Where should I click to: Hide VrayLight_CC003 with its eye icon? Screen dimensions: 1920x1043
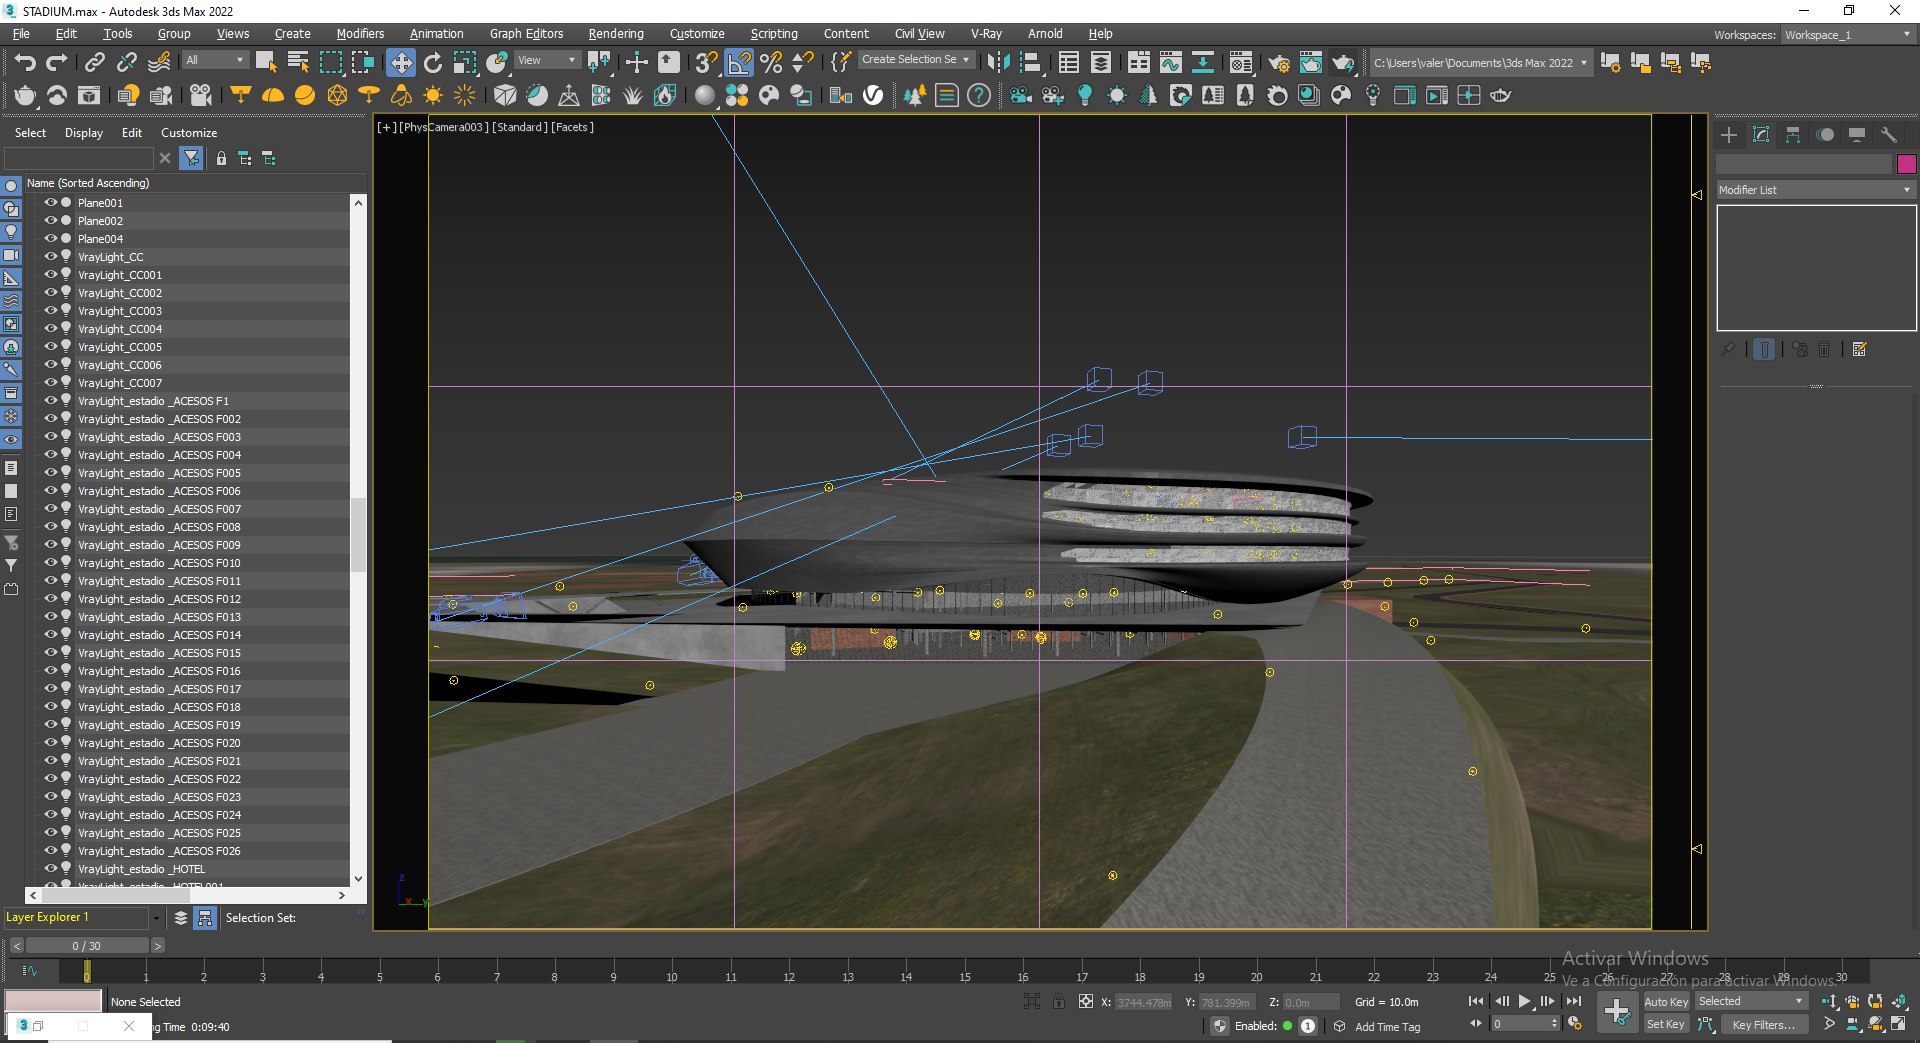click(x=50, y=310)
